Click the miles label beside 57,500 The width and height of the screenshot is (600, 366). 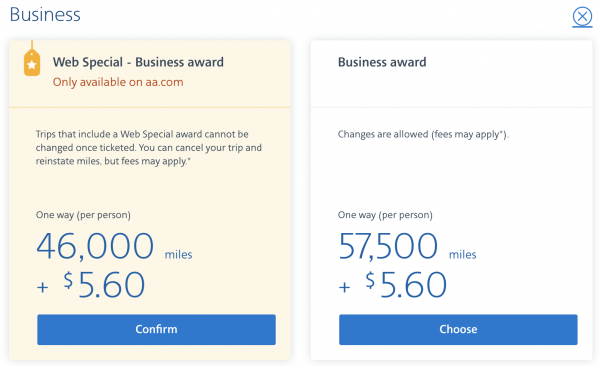(x=463, y=255)
